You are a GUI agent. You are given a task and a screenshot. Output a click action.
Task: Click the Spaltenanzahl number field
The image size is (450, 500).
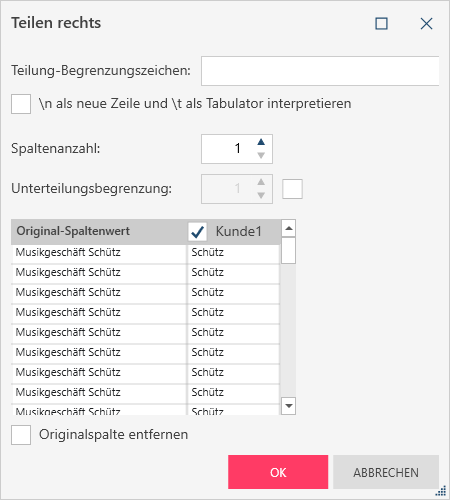pyautogui.click(x=228, y=149)
